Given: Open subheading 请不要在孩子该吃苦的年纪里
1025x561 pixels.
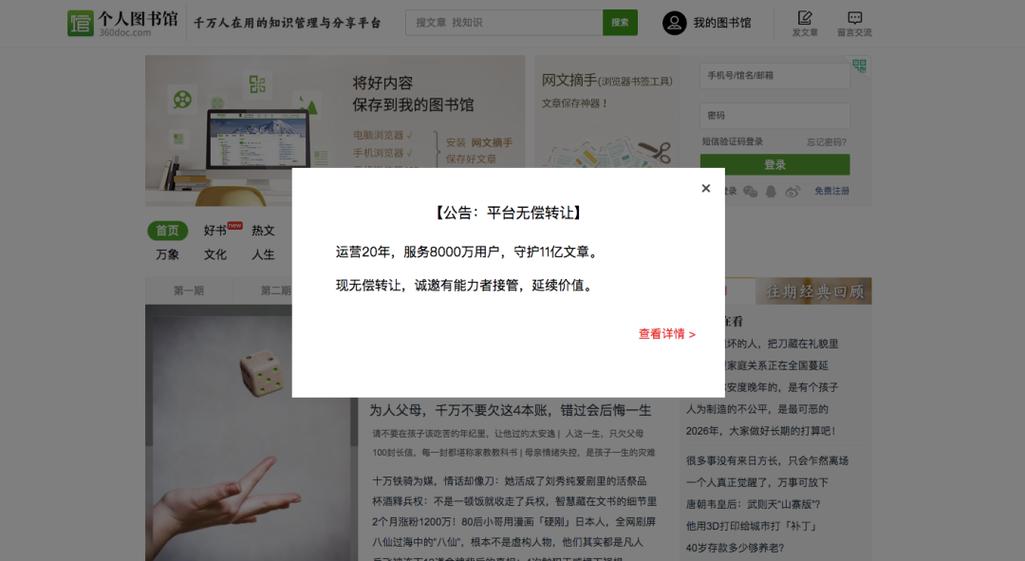Looking at the screenshot, I should [x=463, y=434].
